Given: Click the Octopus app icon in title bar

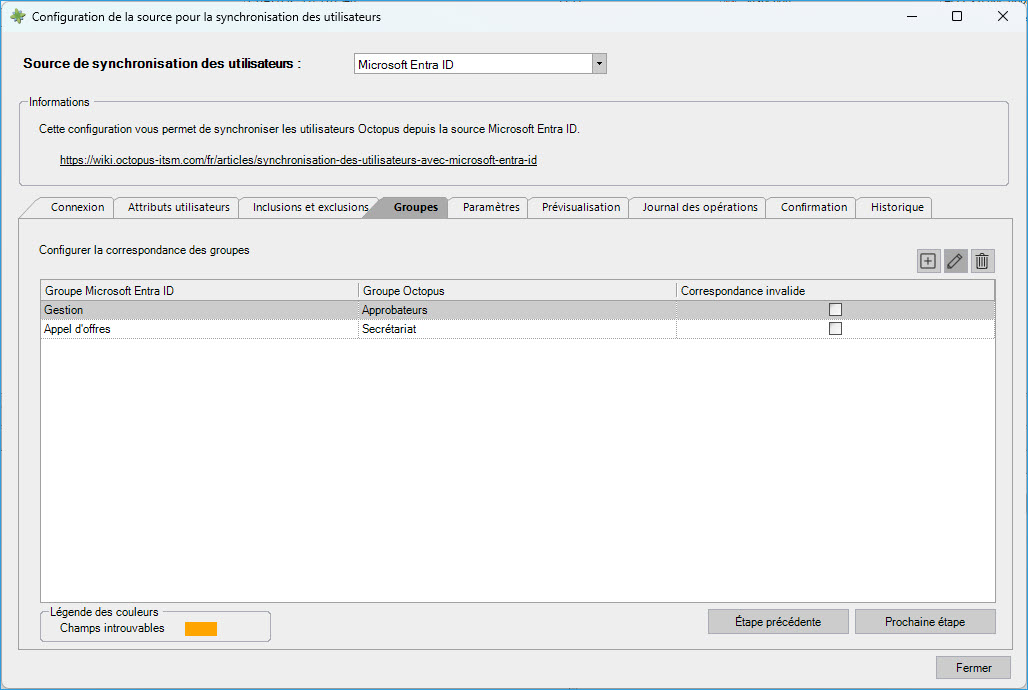Looking at the screenshot, I should [17, 17].
